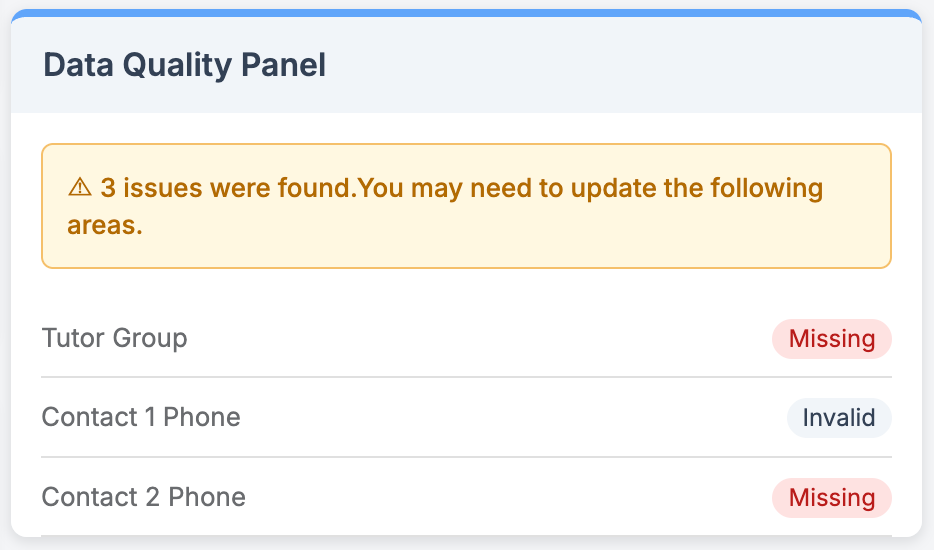Select the Invalid badge for Contact 1 Phone

point(838,418)
